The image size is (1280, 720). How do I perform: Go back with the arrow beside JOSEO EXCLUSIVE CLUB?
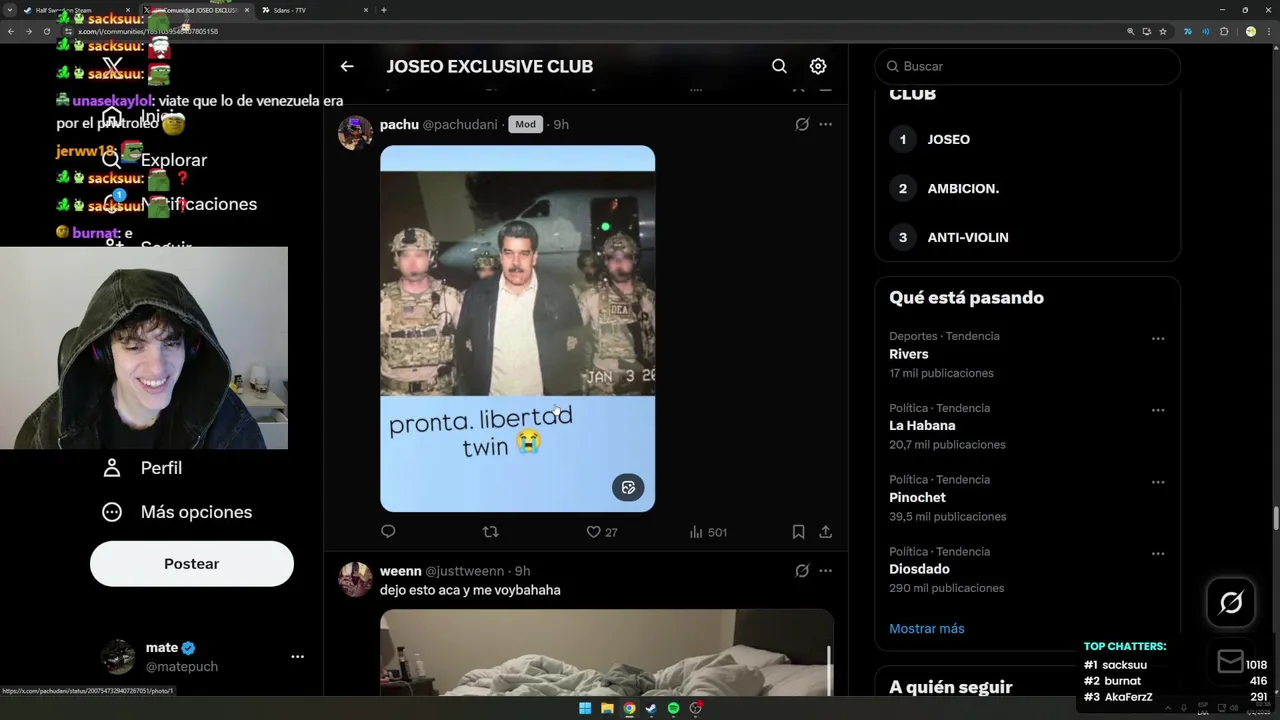(347, 66)
